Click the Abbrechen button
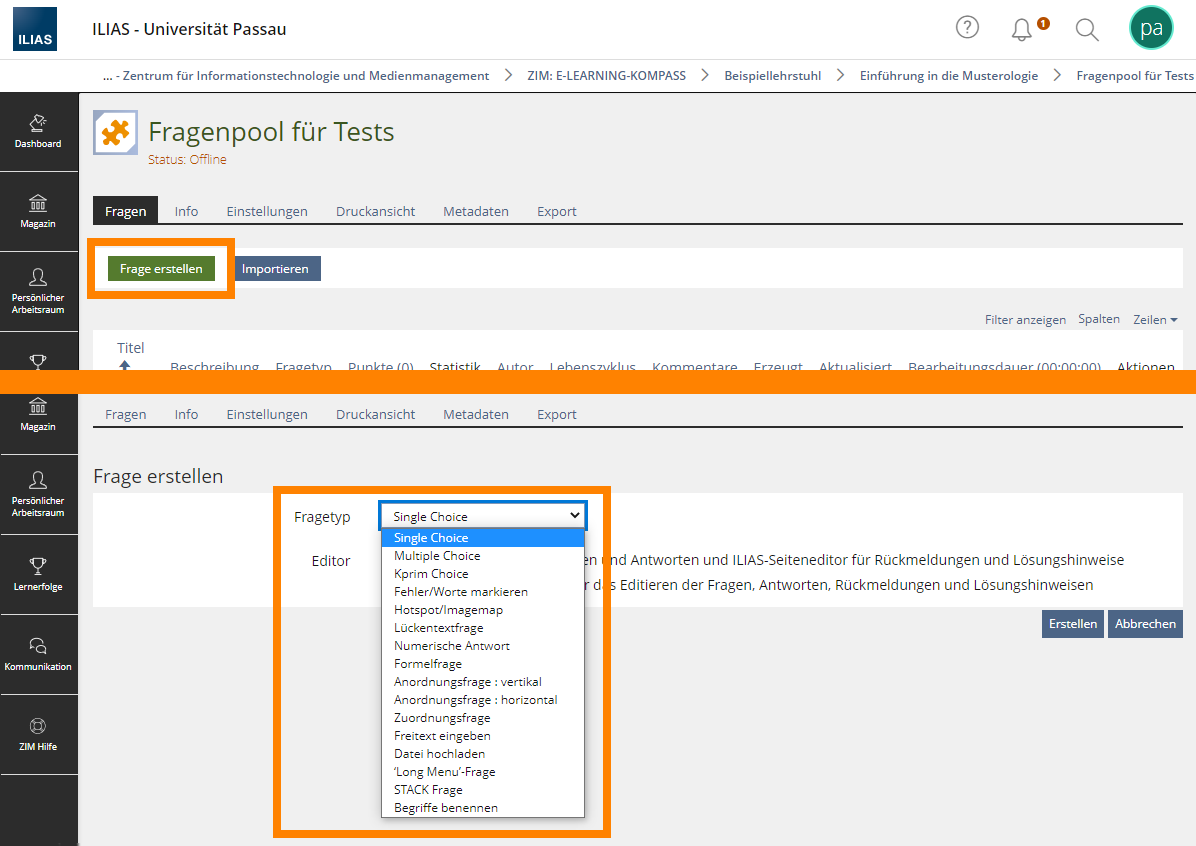Viewport: 1196px width, 846px height. point(1145,624)
